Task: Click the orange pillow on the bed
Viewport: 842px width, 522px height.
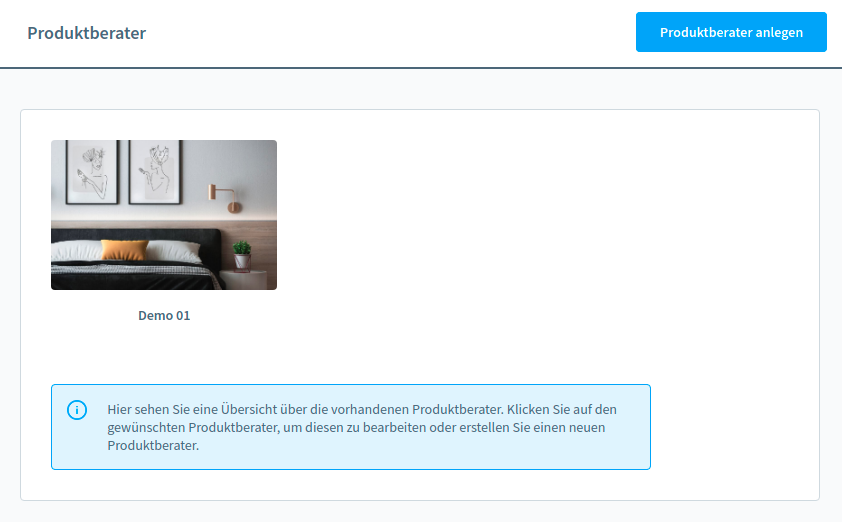Action: [124, 250]
